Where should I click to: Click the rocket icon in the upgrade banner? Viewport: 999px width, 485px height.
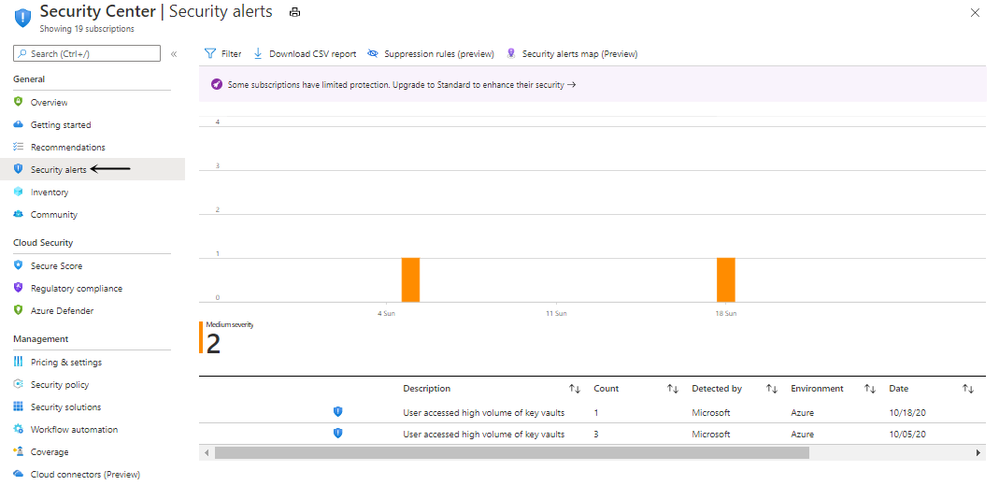(x=217, y=85)
